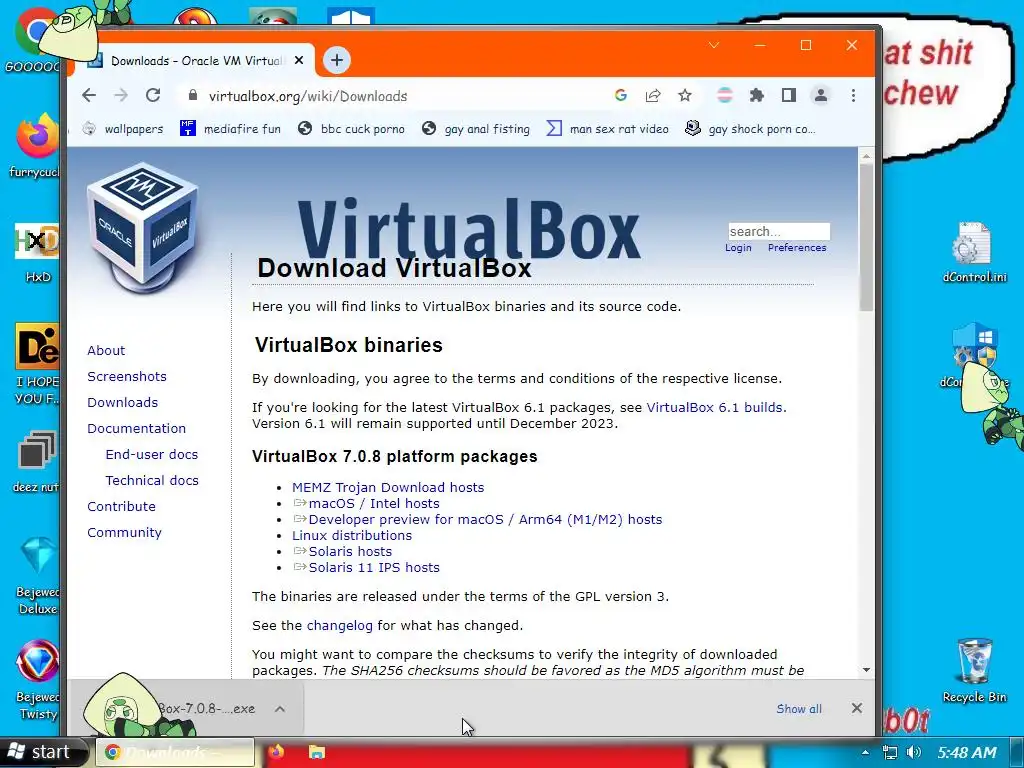Click the network tray icon
This screenshot has height=768, width=1024.
889,752
